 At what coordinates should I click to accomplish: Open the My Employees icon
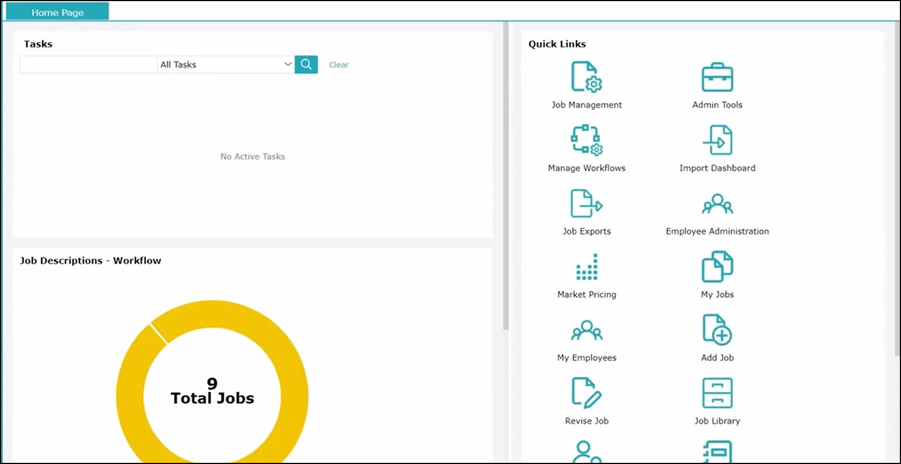pos(586,331)
